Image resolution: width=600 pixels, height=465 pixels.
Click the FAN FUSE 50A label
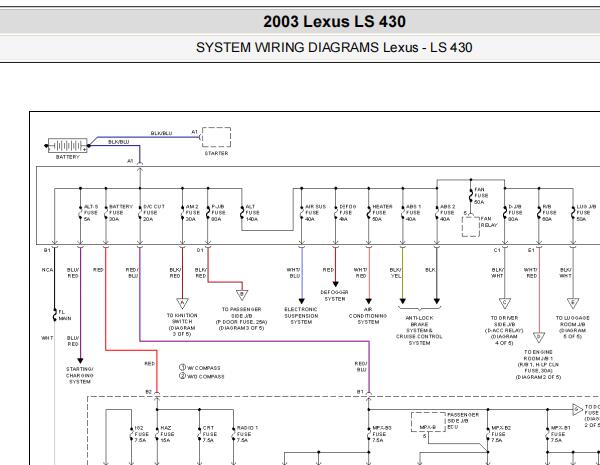click(481, 196)
